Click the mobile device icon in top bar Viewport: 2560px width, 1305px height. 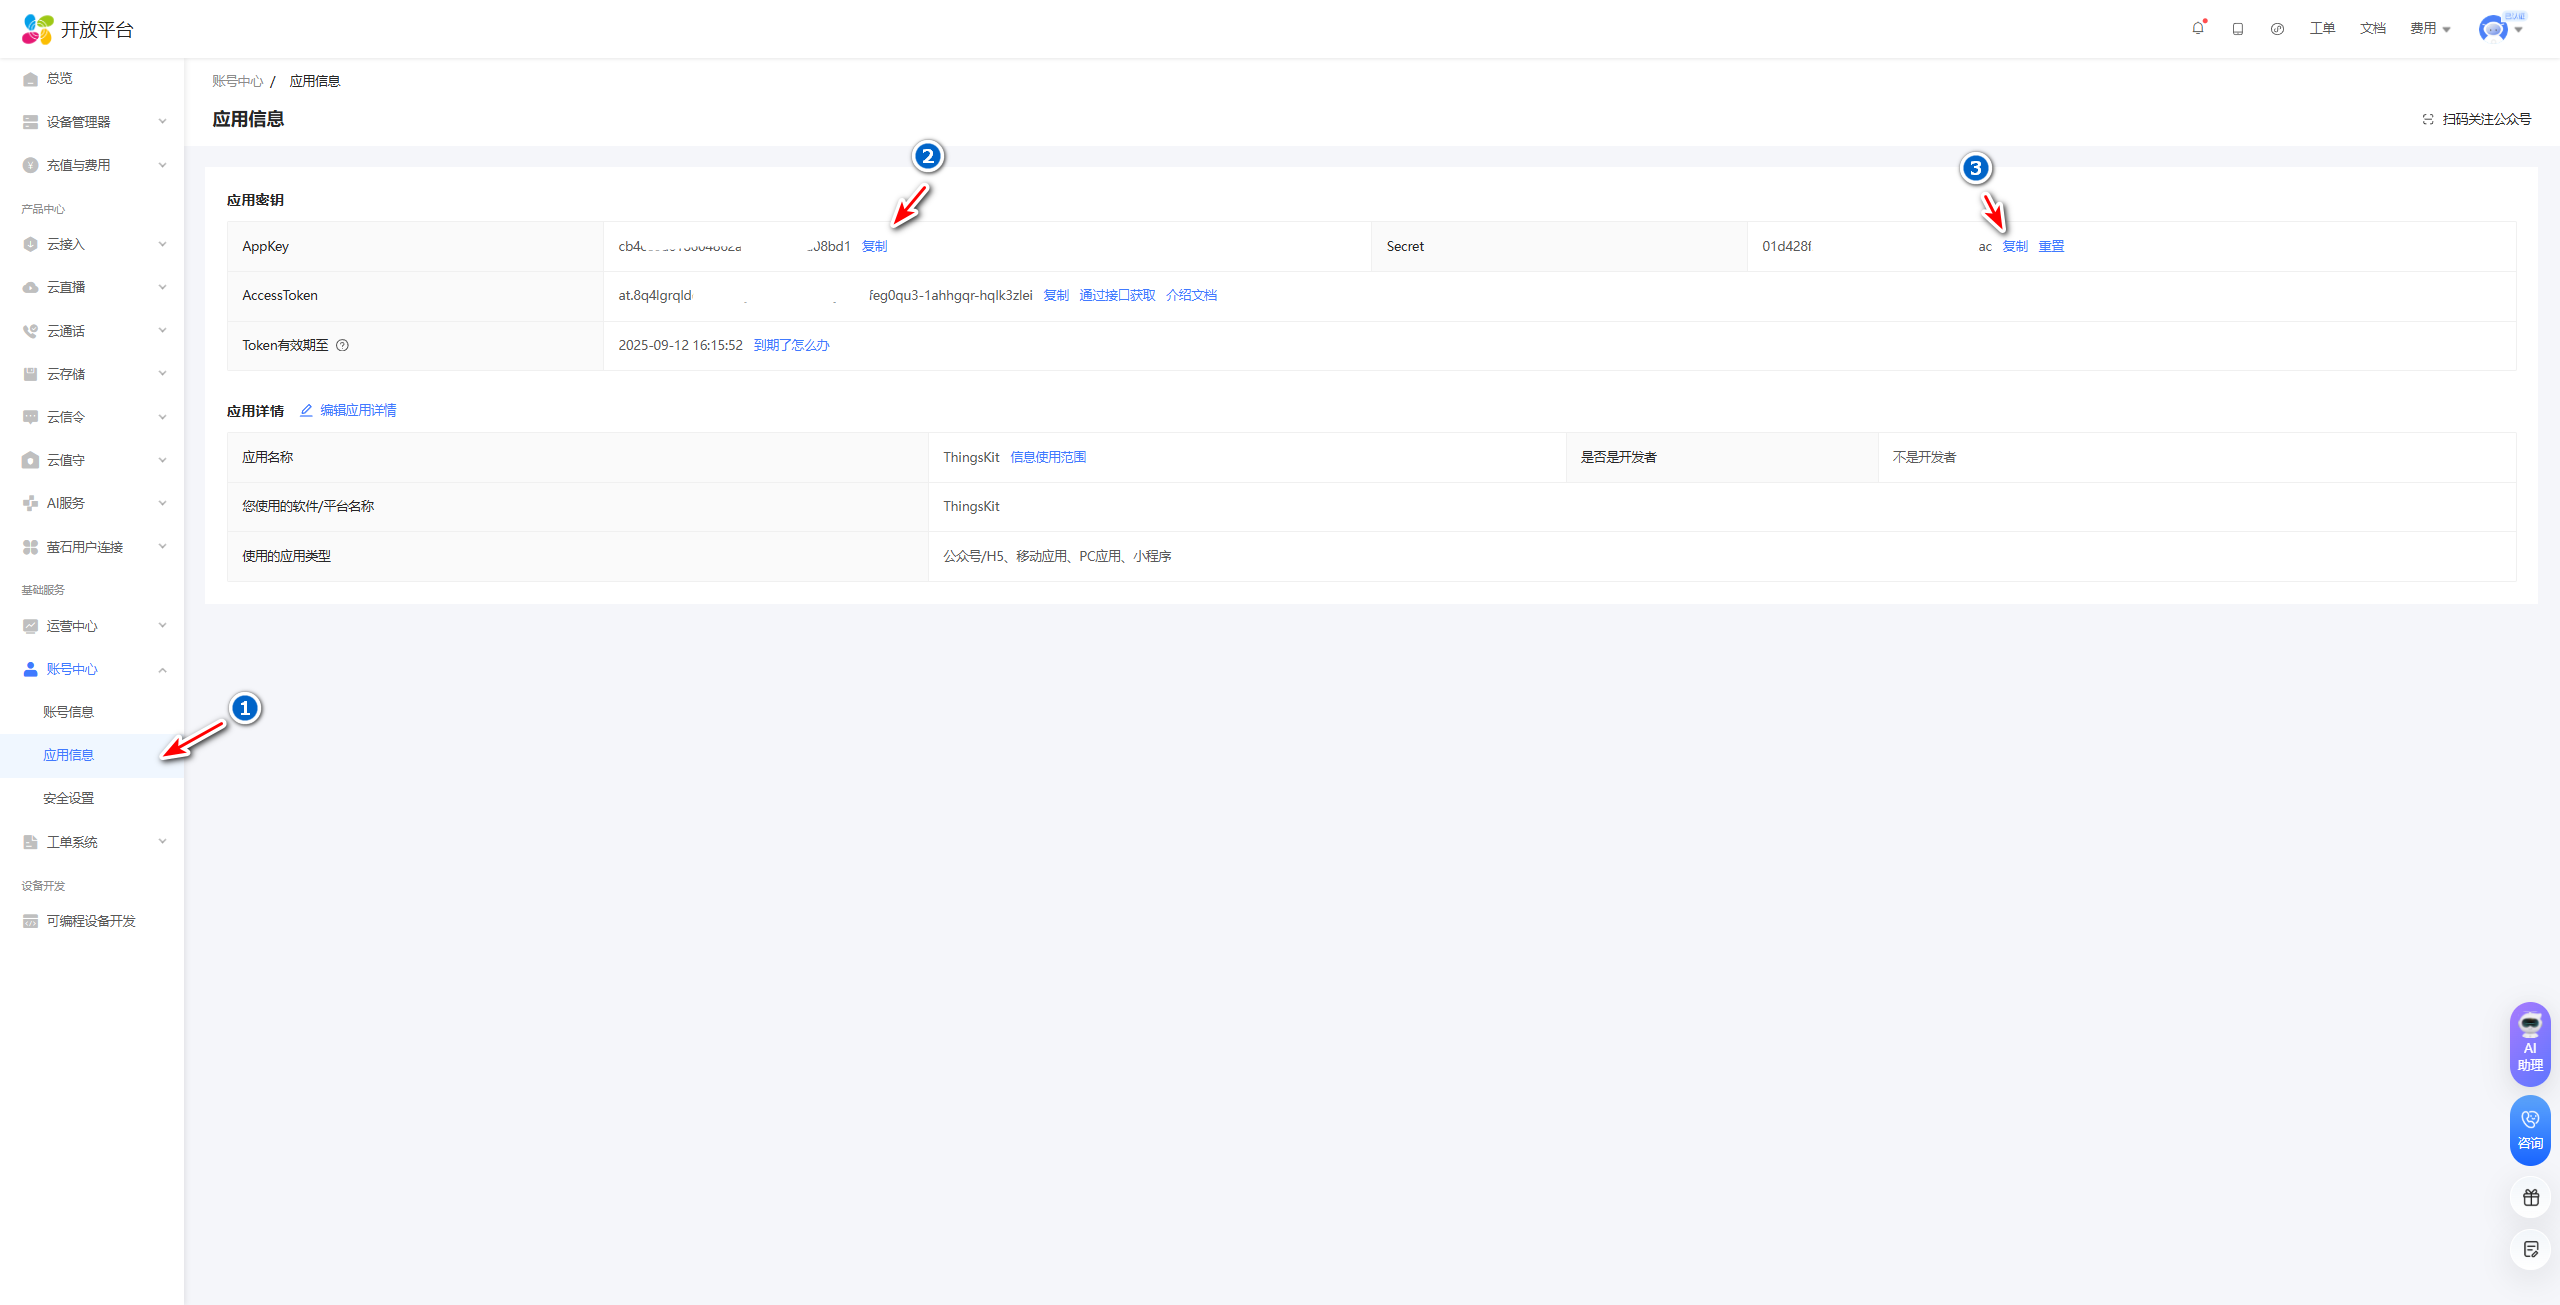pos(2238,29)
